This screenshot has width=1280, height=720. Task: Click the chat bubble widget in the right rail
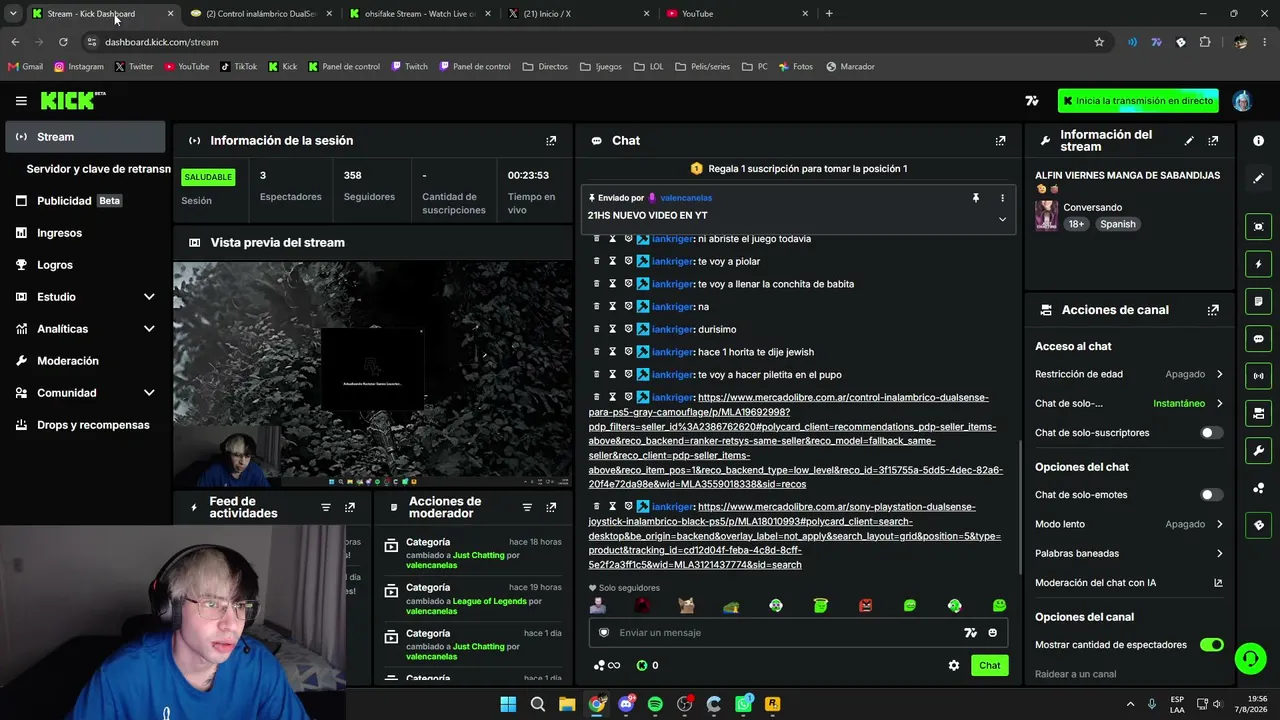coord(1258,339)
